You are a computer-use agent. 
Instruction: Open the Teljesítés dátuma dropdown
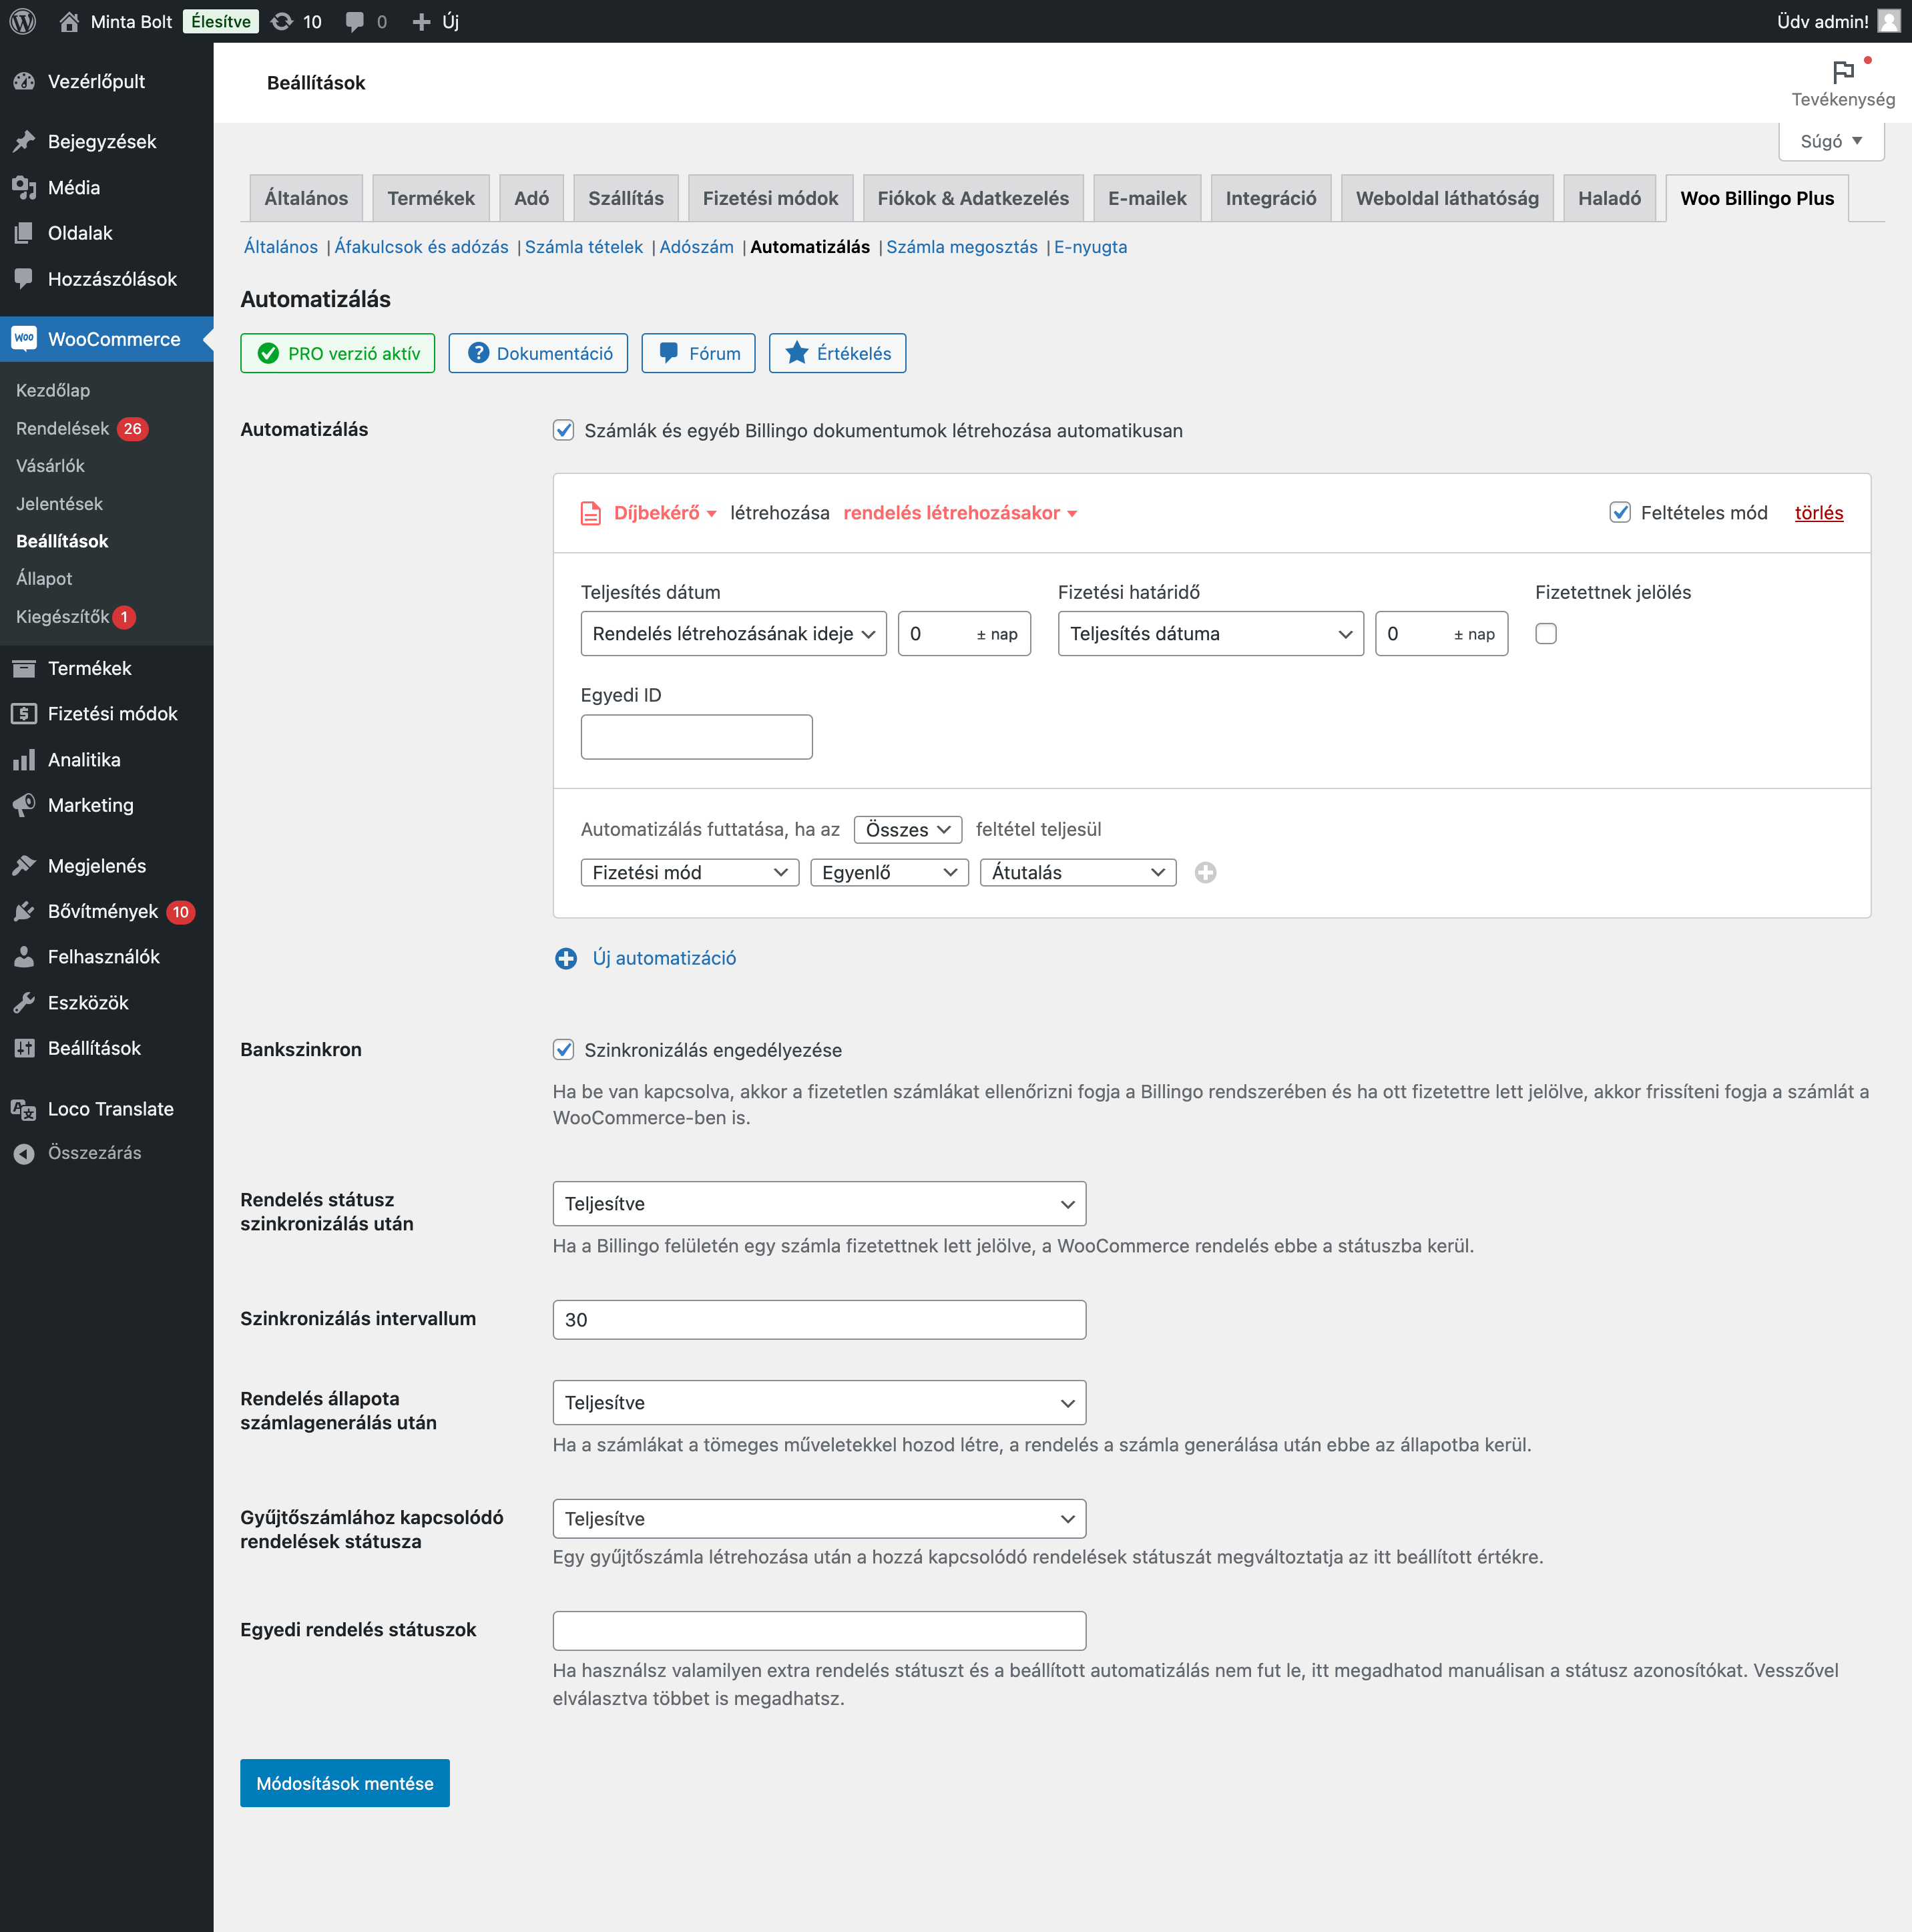point(1211,633)
